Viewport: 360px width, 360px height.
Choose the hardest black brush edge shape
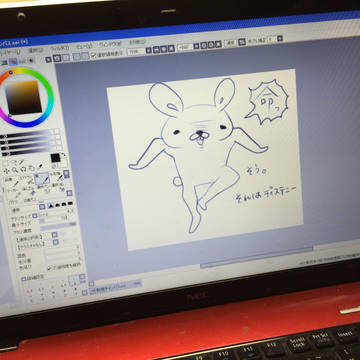70,203
